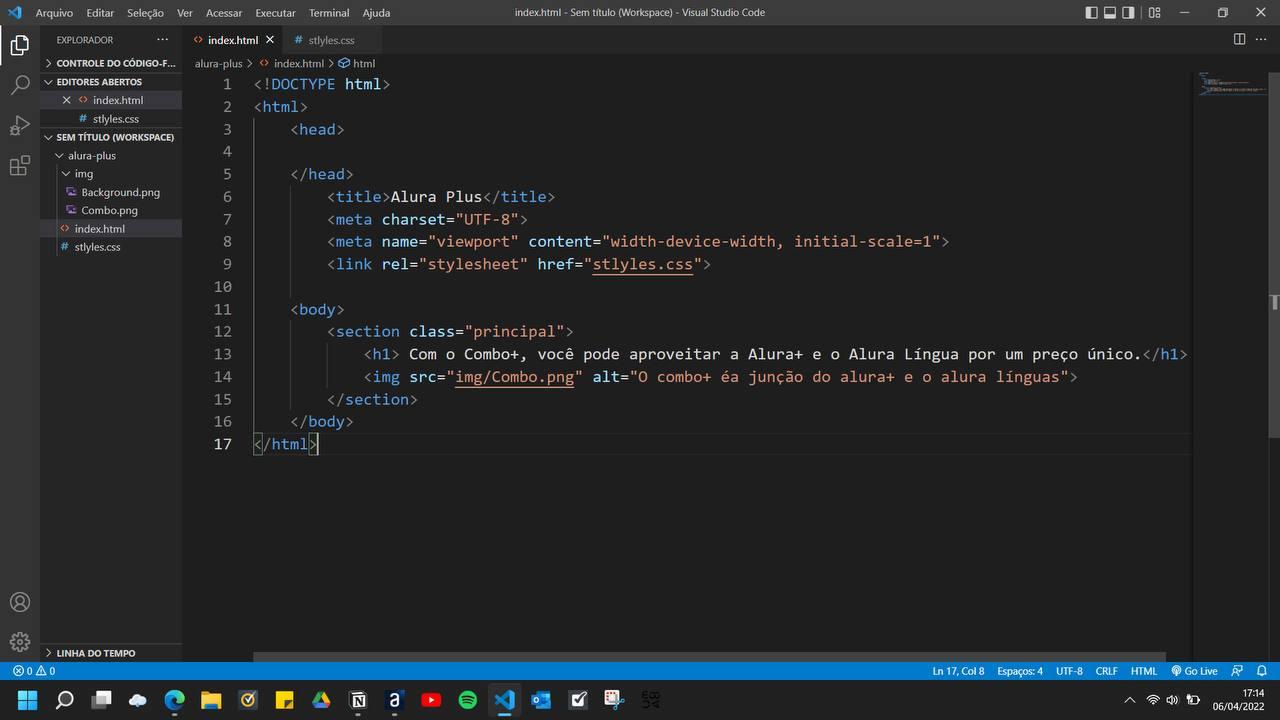Viewport: 1280px width, 720px height.
Task: Open Spotify from the taskbar
Action: coord(467,700)
